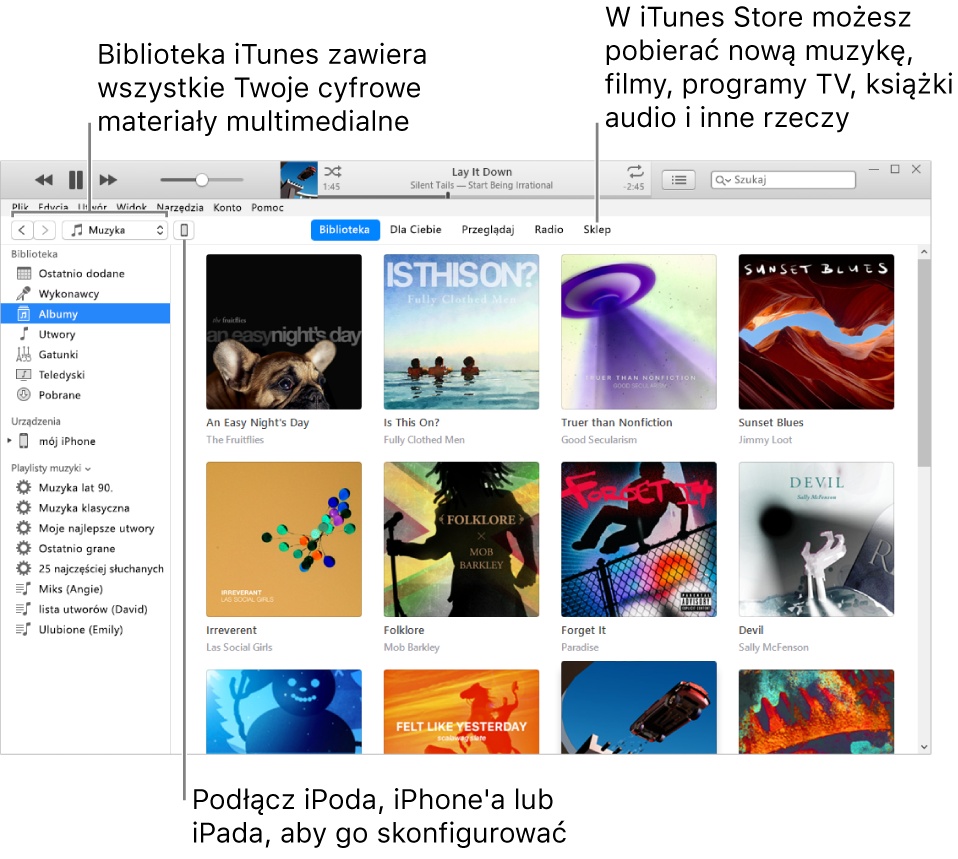Open the Up Next queue icon
The image size is (958, 859).
(679, 180)
